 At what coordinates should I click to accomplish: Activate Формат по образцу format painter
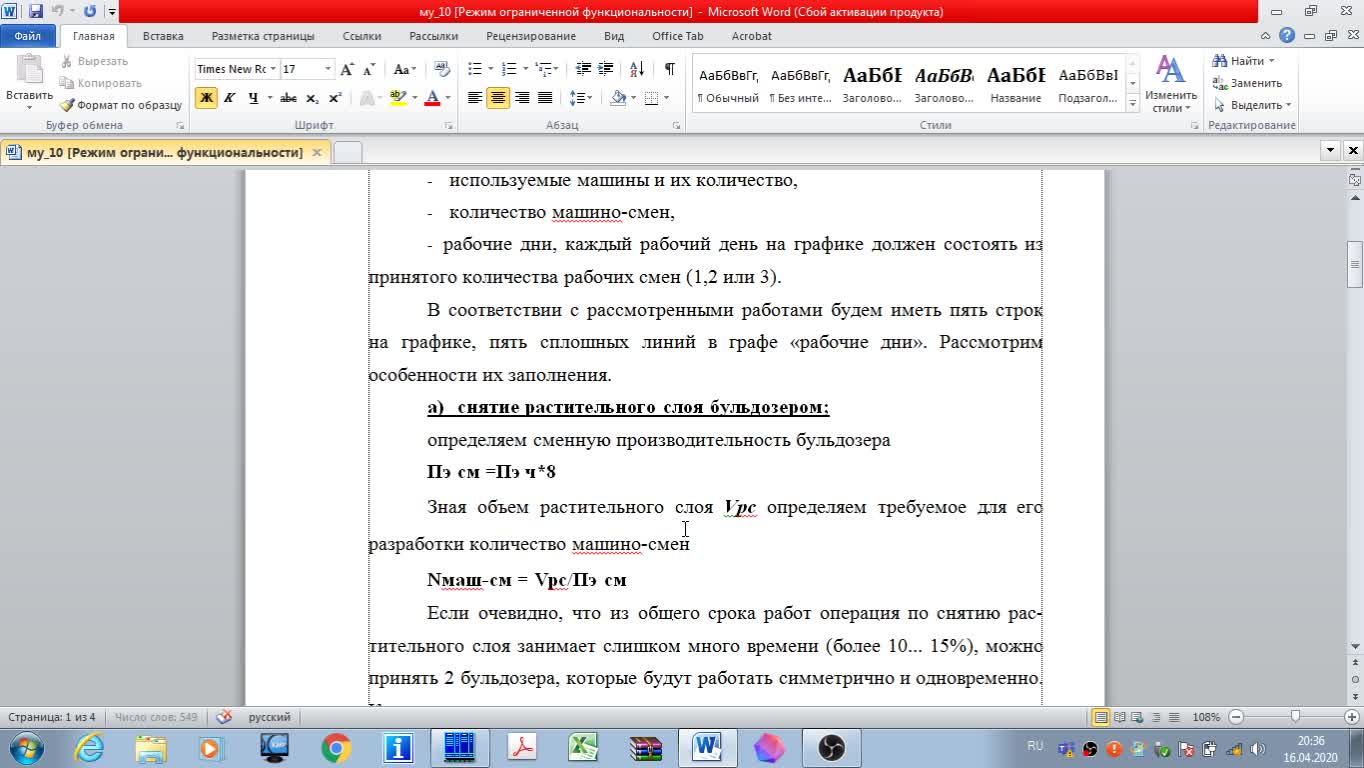[x=121, y=105]
